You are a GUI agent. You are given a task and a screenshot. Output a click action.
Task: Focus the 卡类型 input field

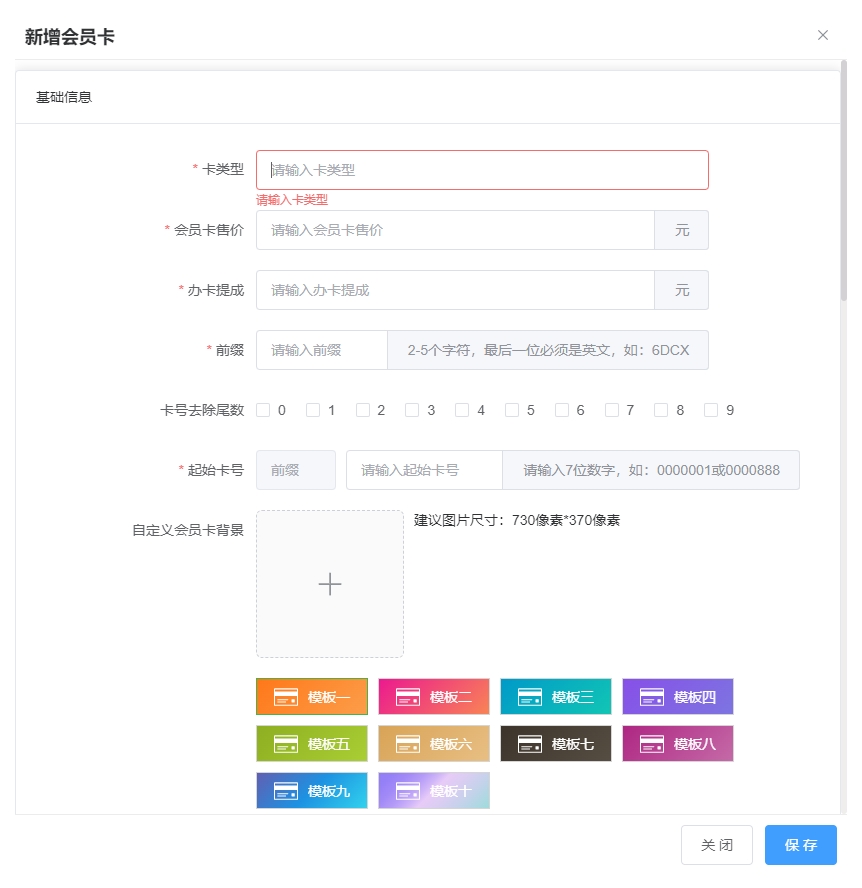[482, 170]
